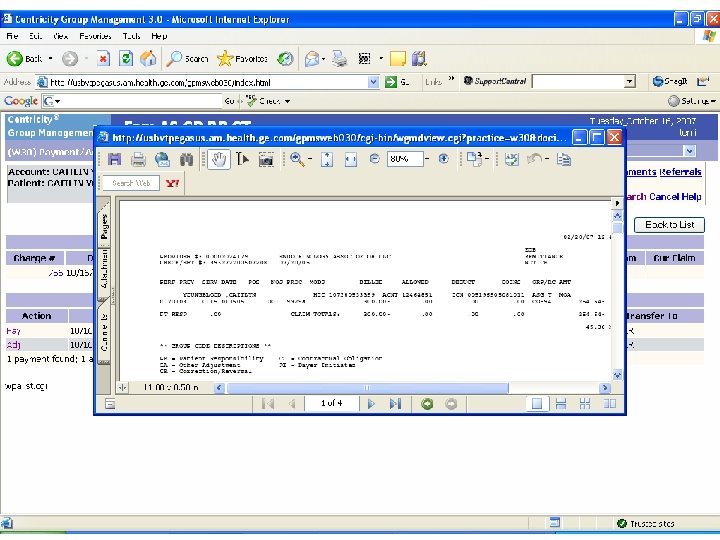Select the Hand tool

[219, 159]
